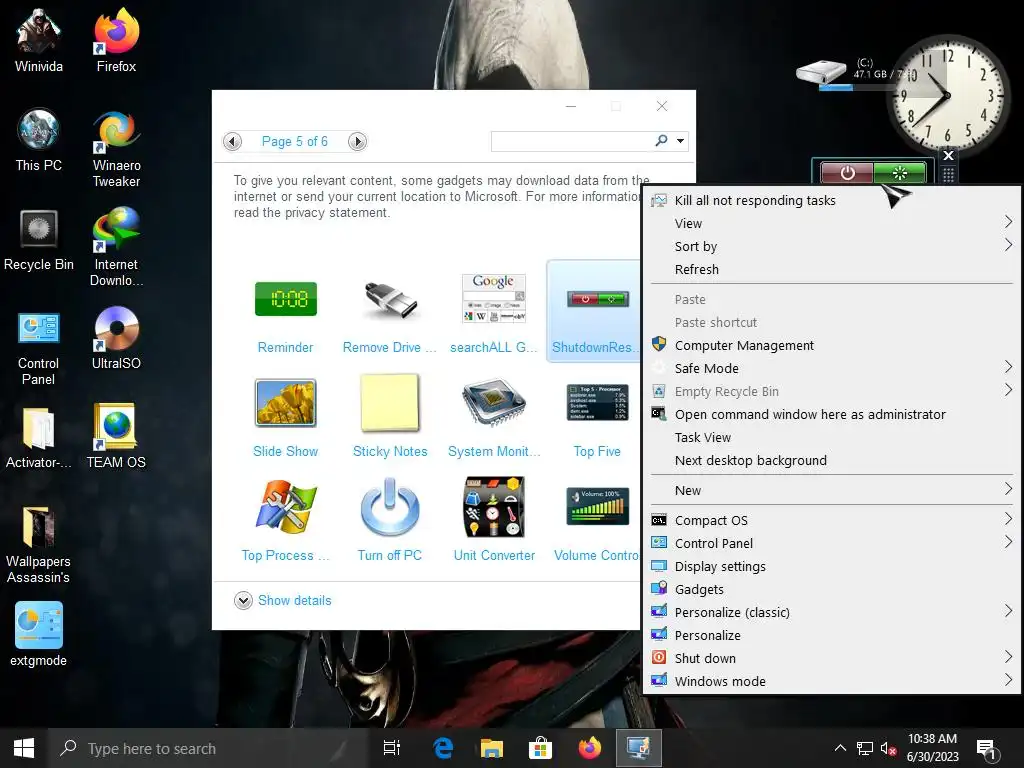Screen dimensions: 1024x768
Task: Select the Unit Converter gadget
Action: [x=494, y=520]
